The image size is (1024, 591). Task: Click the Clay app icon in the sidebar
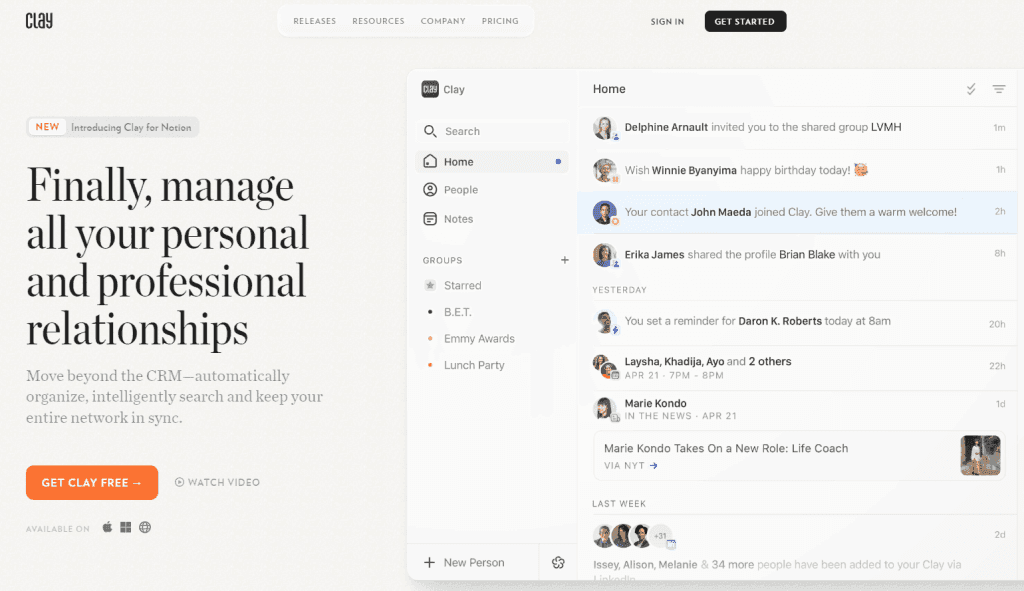click(x=430, y=89)
